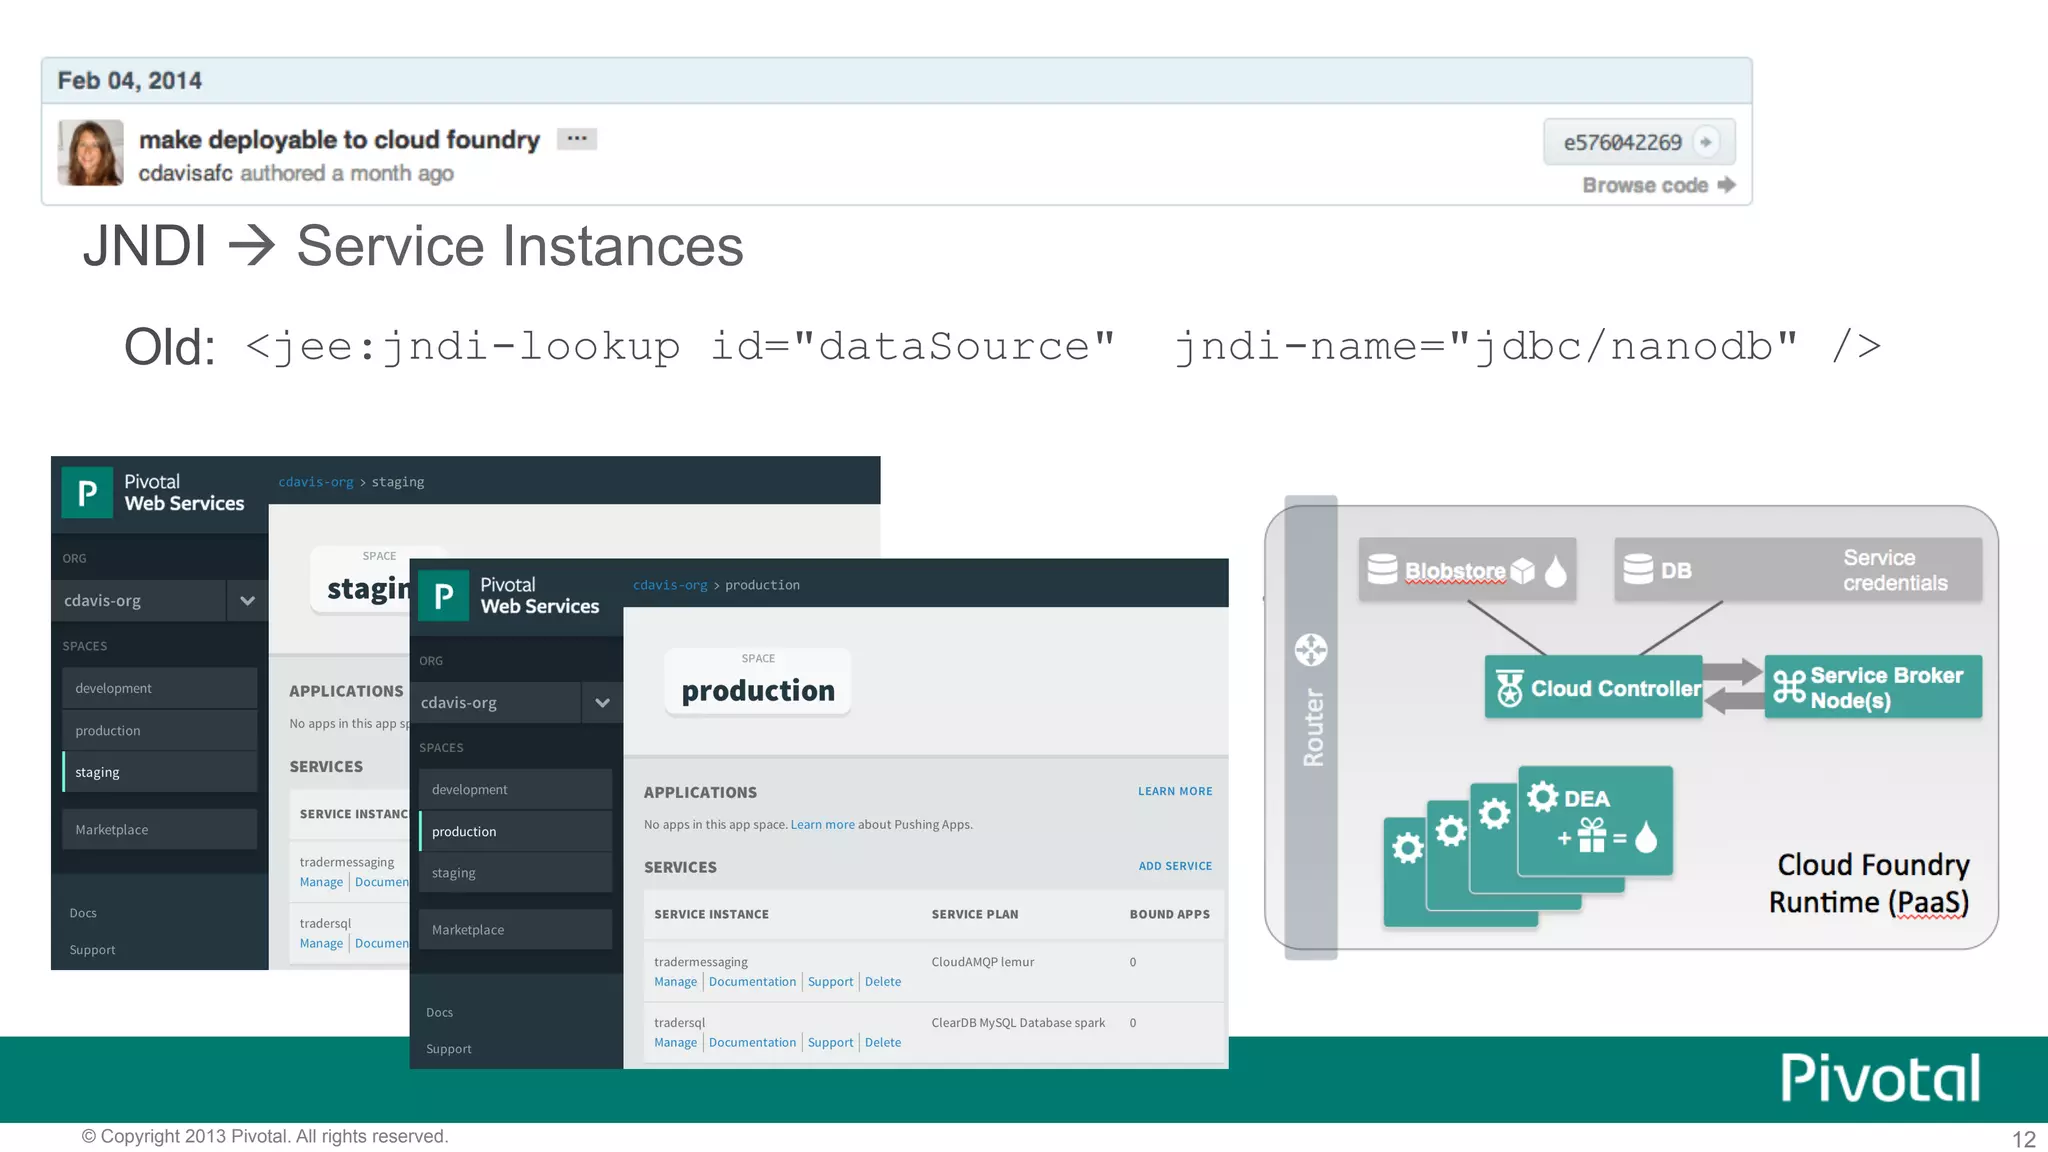This screenshot has height=1152, width=2048.
Task: Click LEARN MORE in Applications section
Action: [1175, 791]
